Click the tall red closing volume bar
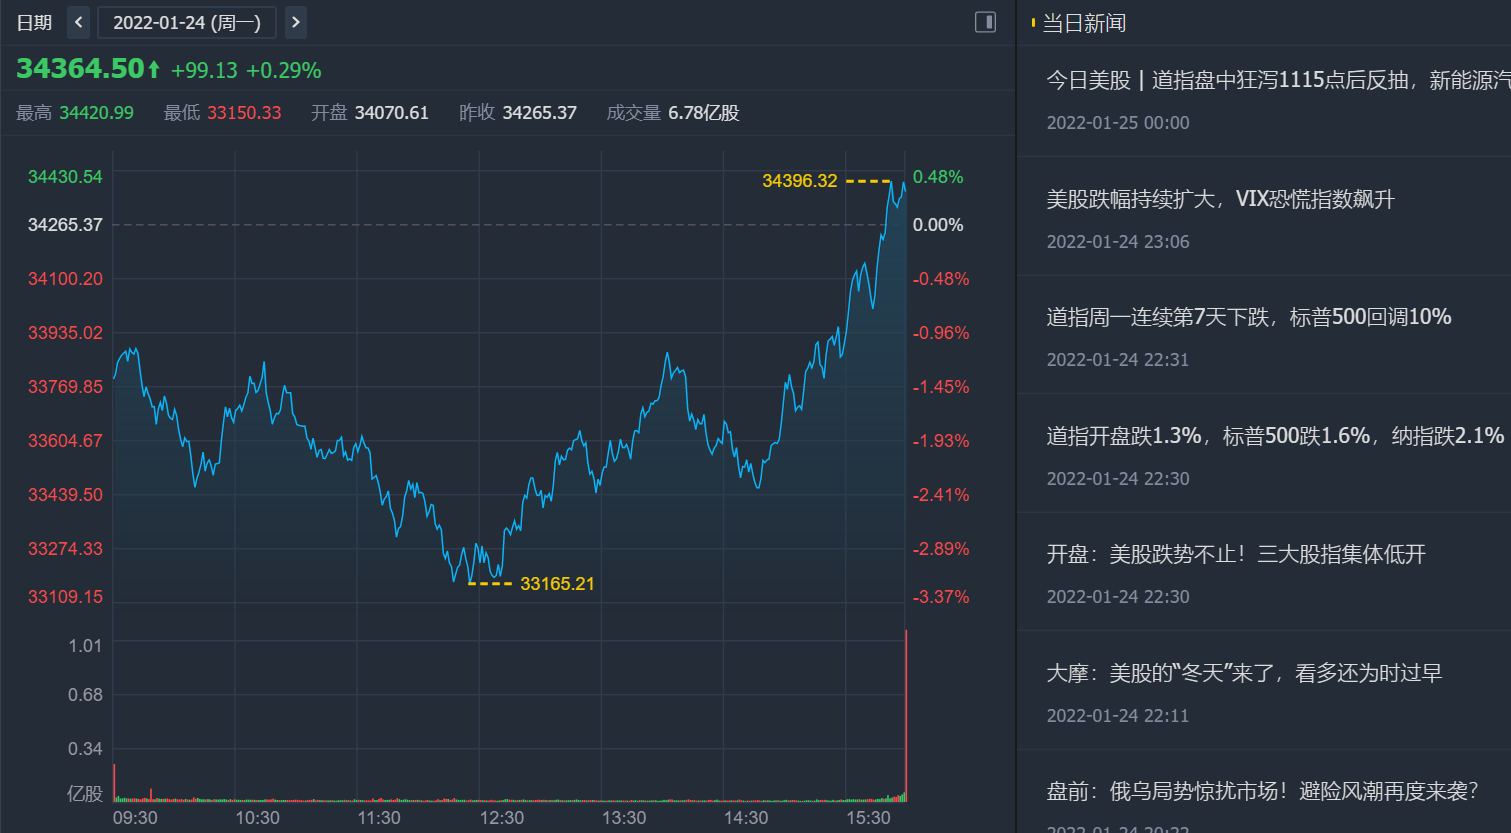 pyautogui.click(x=906, y=715)
